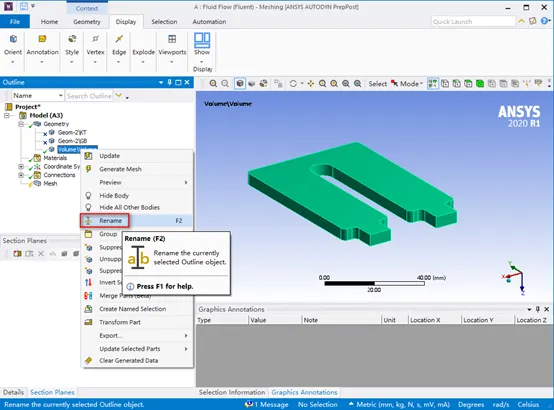The image size is (554, 410).
Task: Open the Edge display options
Action: [119, 48]
